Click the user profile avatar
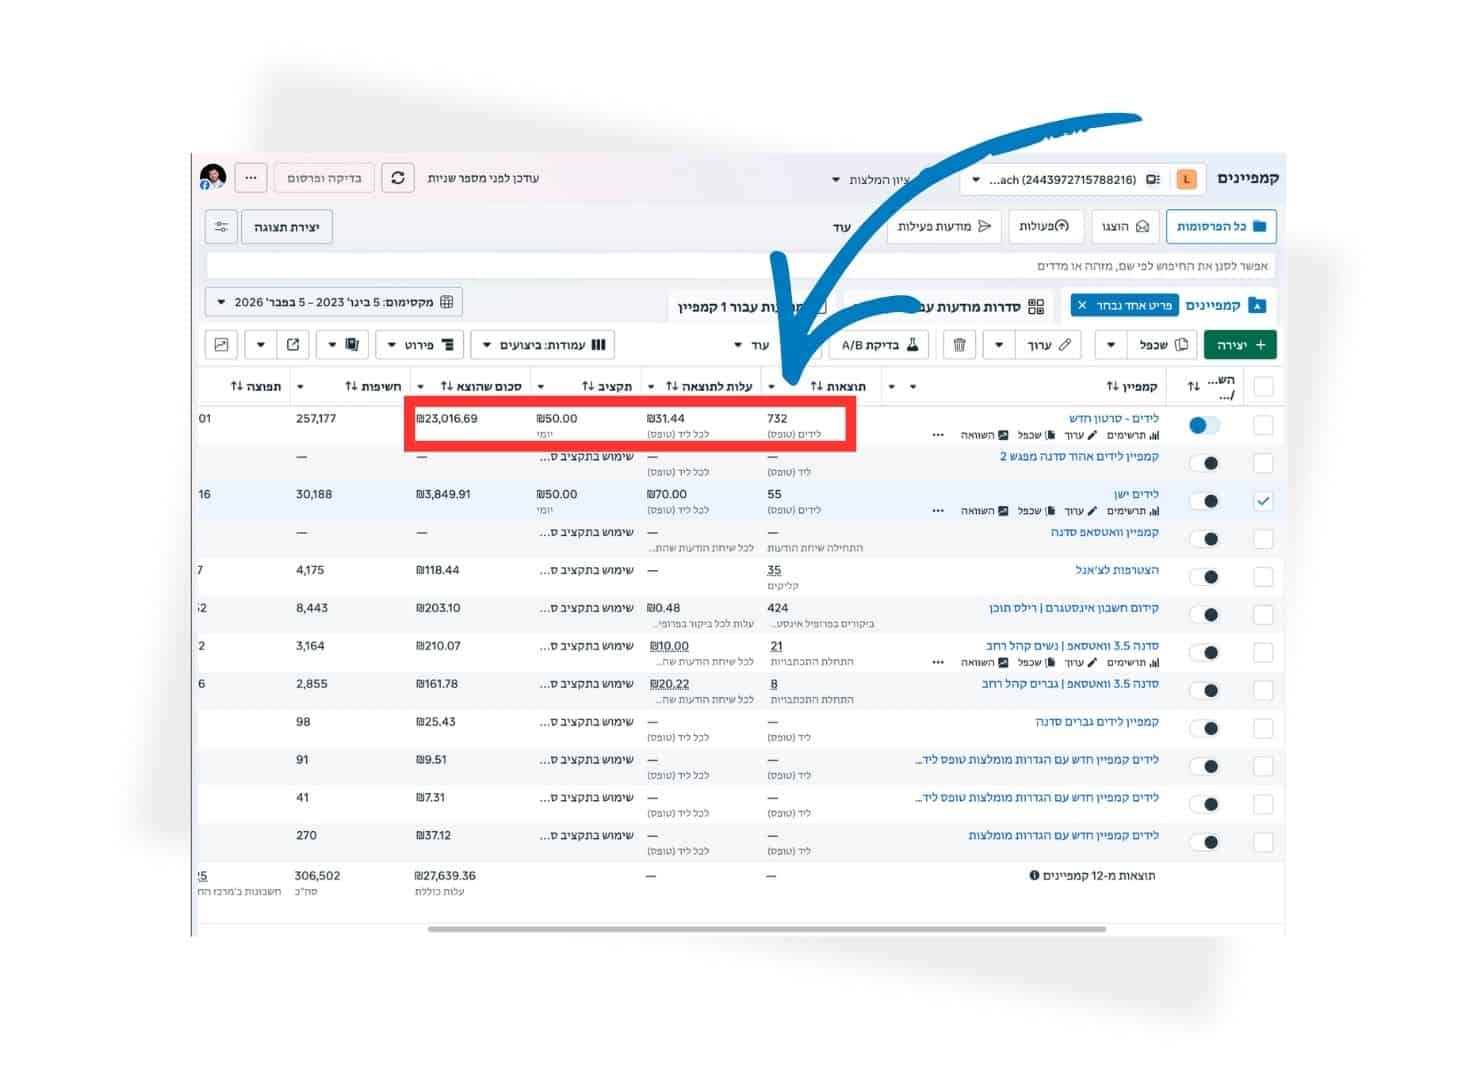The height and width of the screenshot is (1074, 1479). [x=213, y=178]
